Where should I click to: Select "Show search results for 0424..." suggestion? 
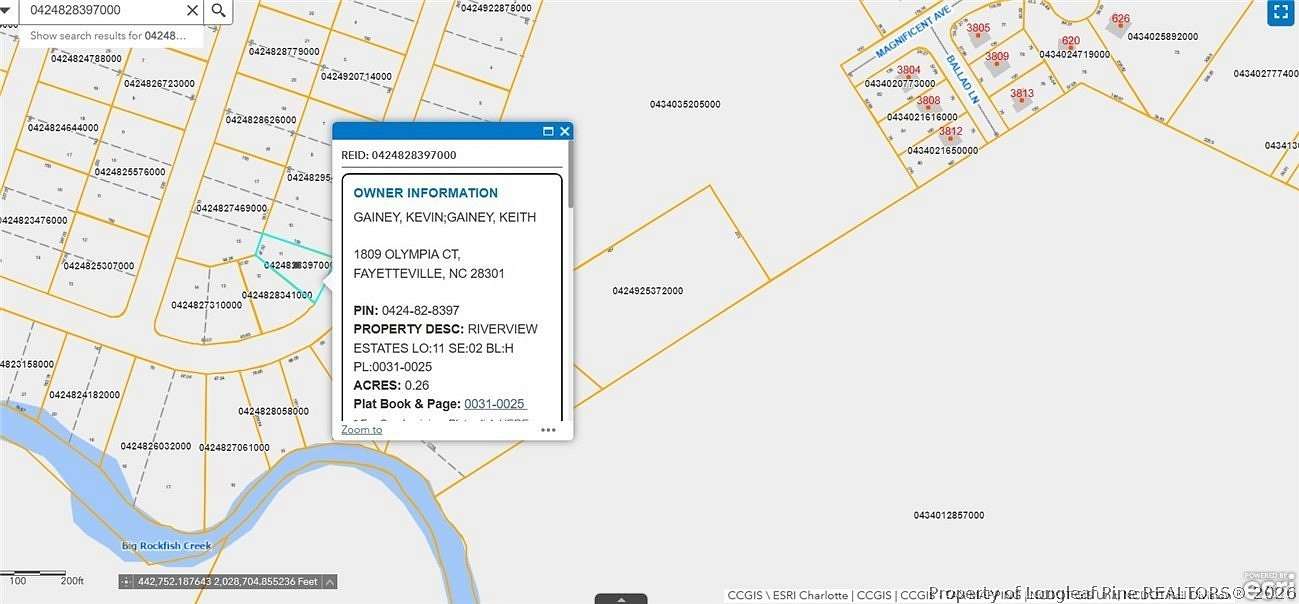(x=107, y=35)
